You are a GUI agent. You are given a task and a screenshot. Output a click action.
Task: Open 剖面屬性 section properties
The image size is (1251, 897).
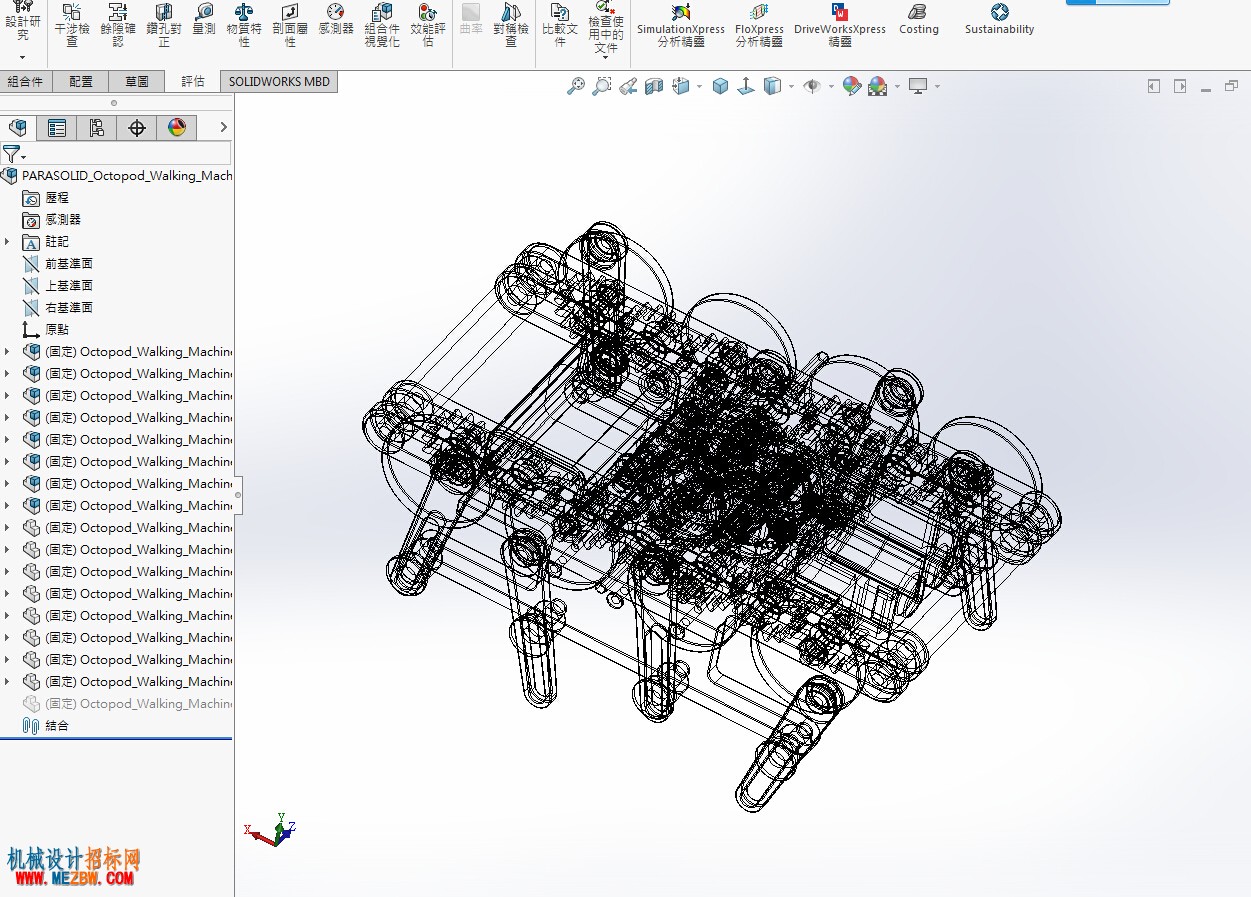tap(290, 25)
